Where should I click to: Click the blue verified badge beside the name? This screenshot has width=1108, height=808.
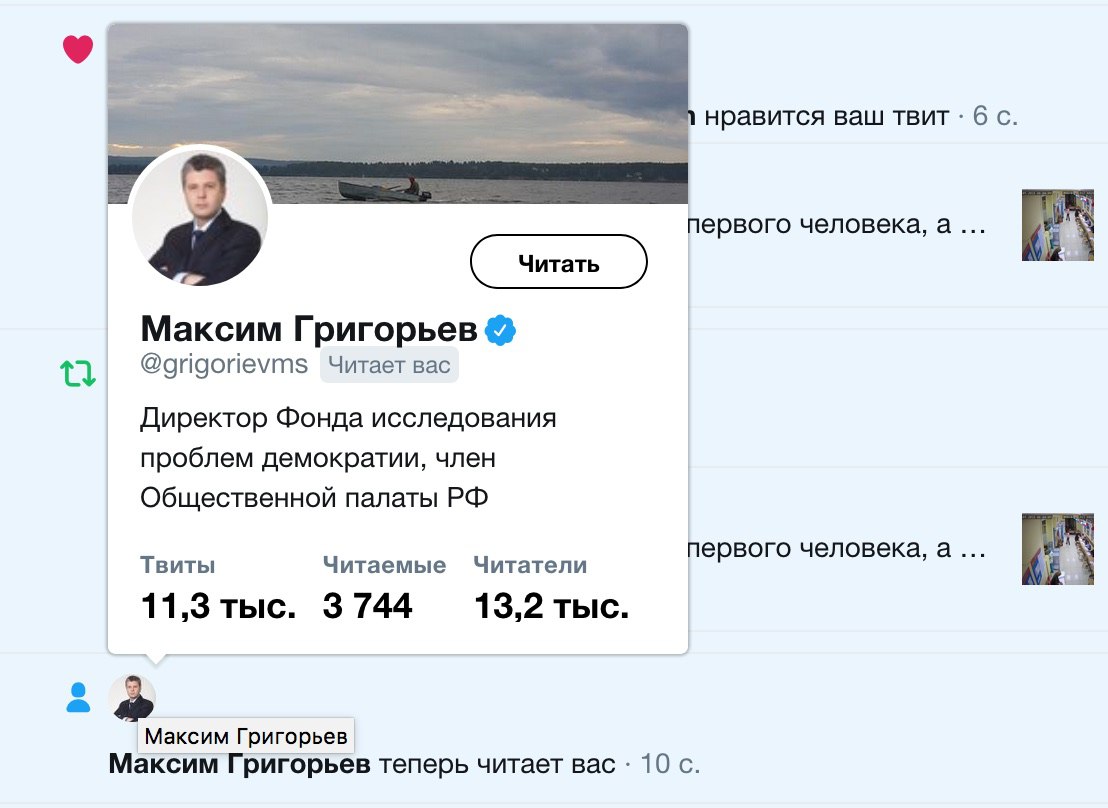pyautogui.click(x=500, y=329)
